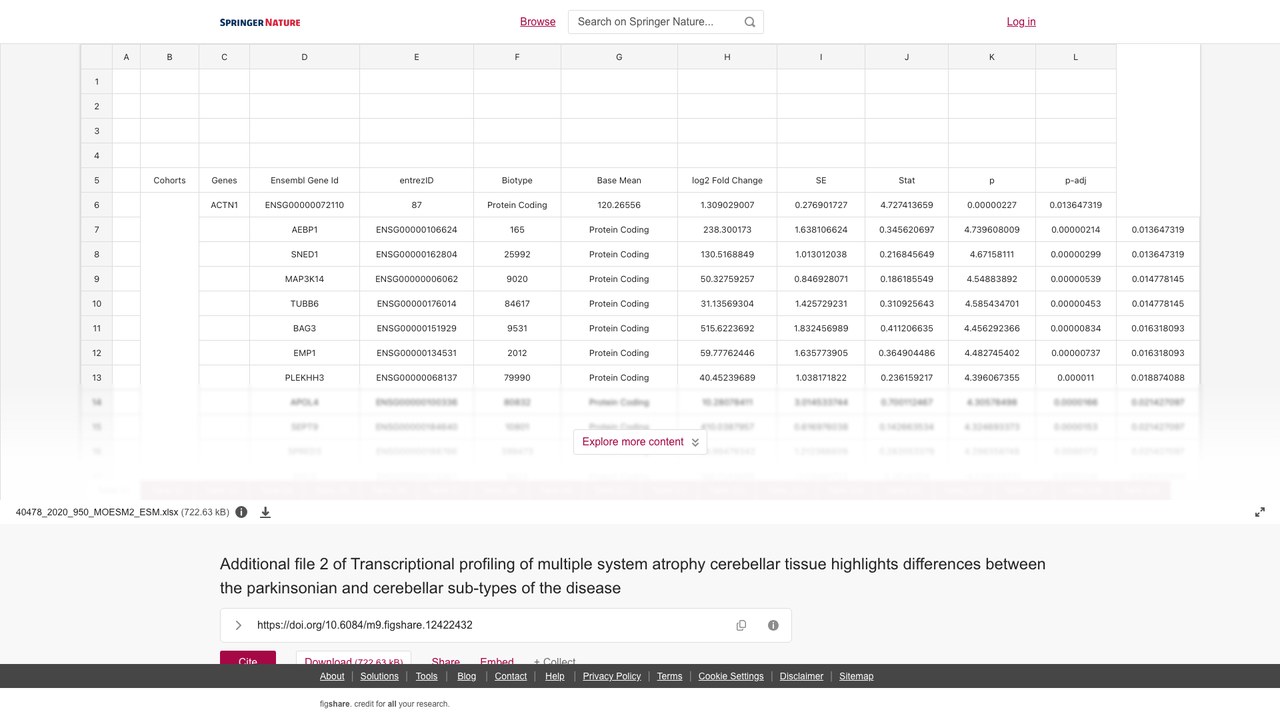
Task: Open the Share option
Action: 446,659
